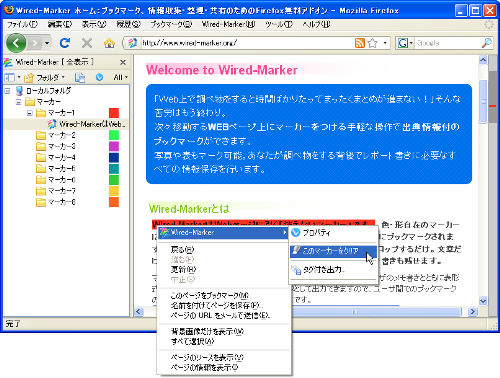Click the new folder icon beside フォルダ

pyautogui.click(x=29, y=78)
